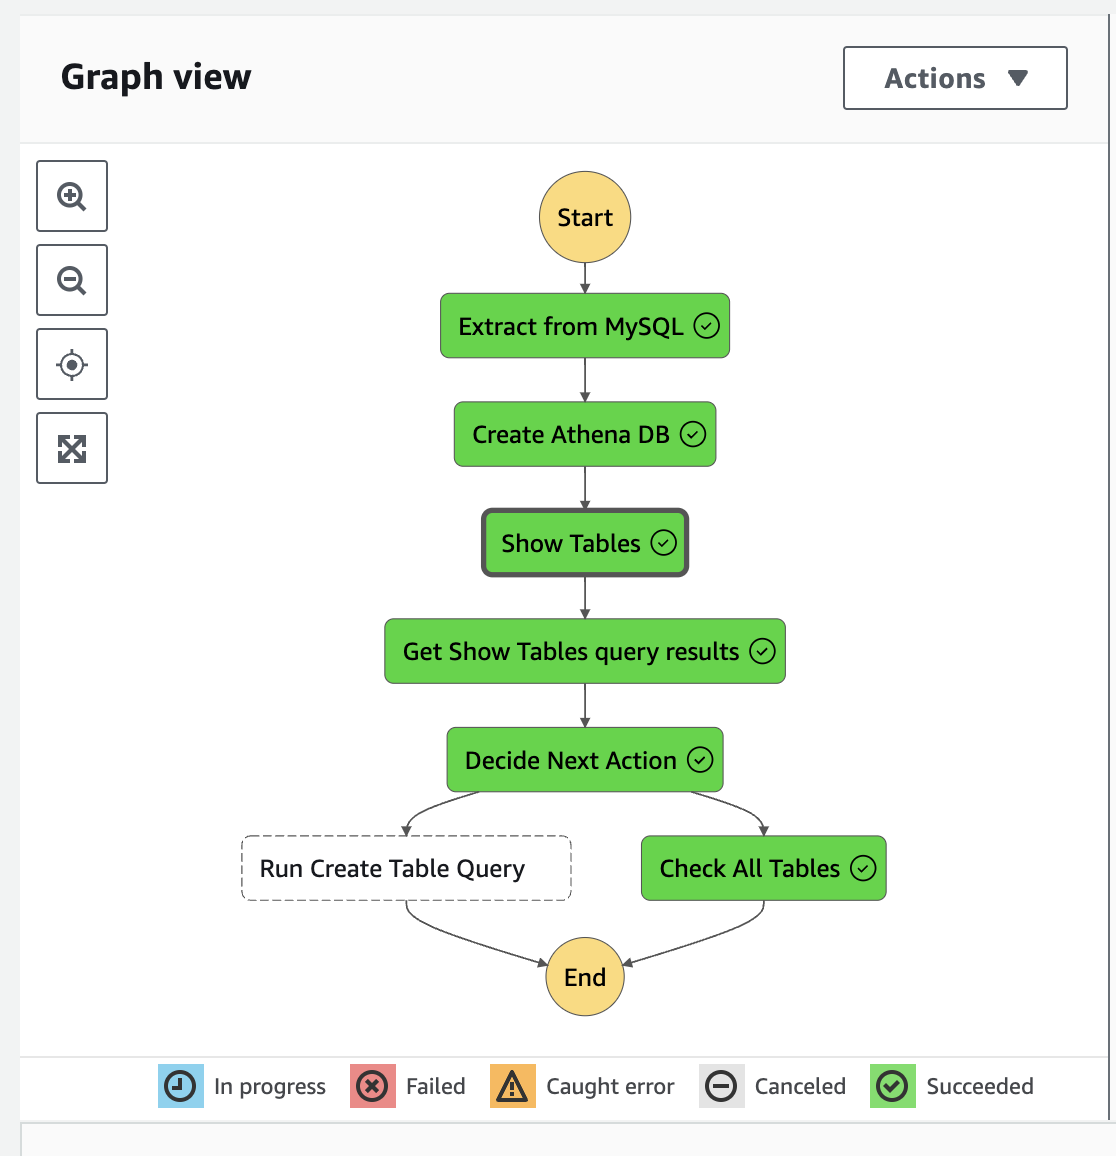Image resolution: width=1116 pixels, height=1156 pixels.
Task: Select the Show Tables step node
Action: pyautogui.click(x=584, y=543)
